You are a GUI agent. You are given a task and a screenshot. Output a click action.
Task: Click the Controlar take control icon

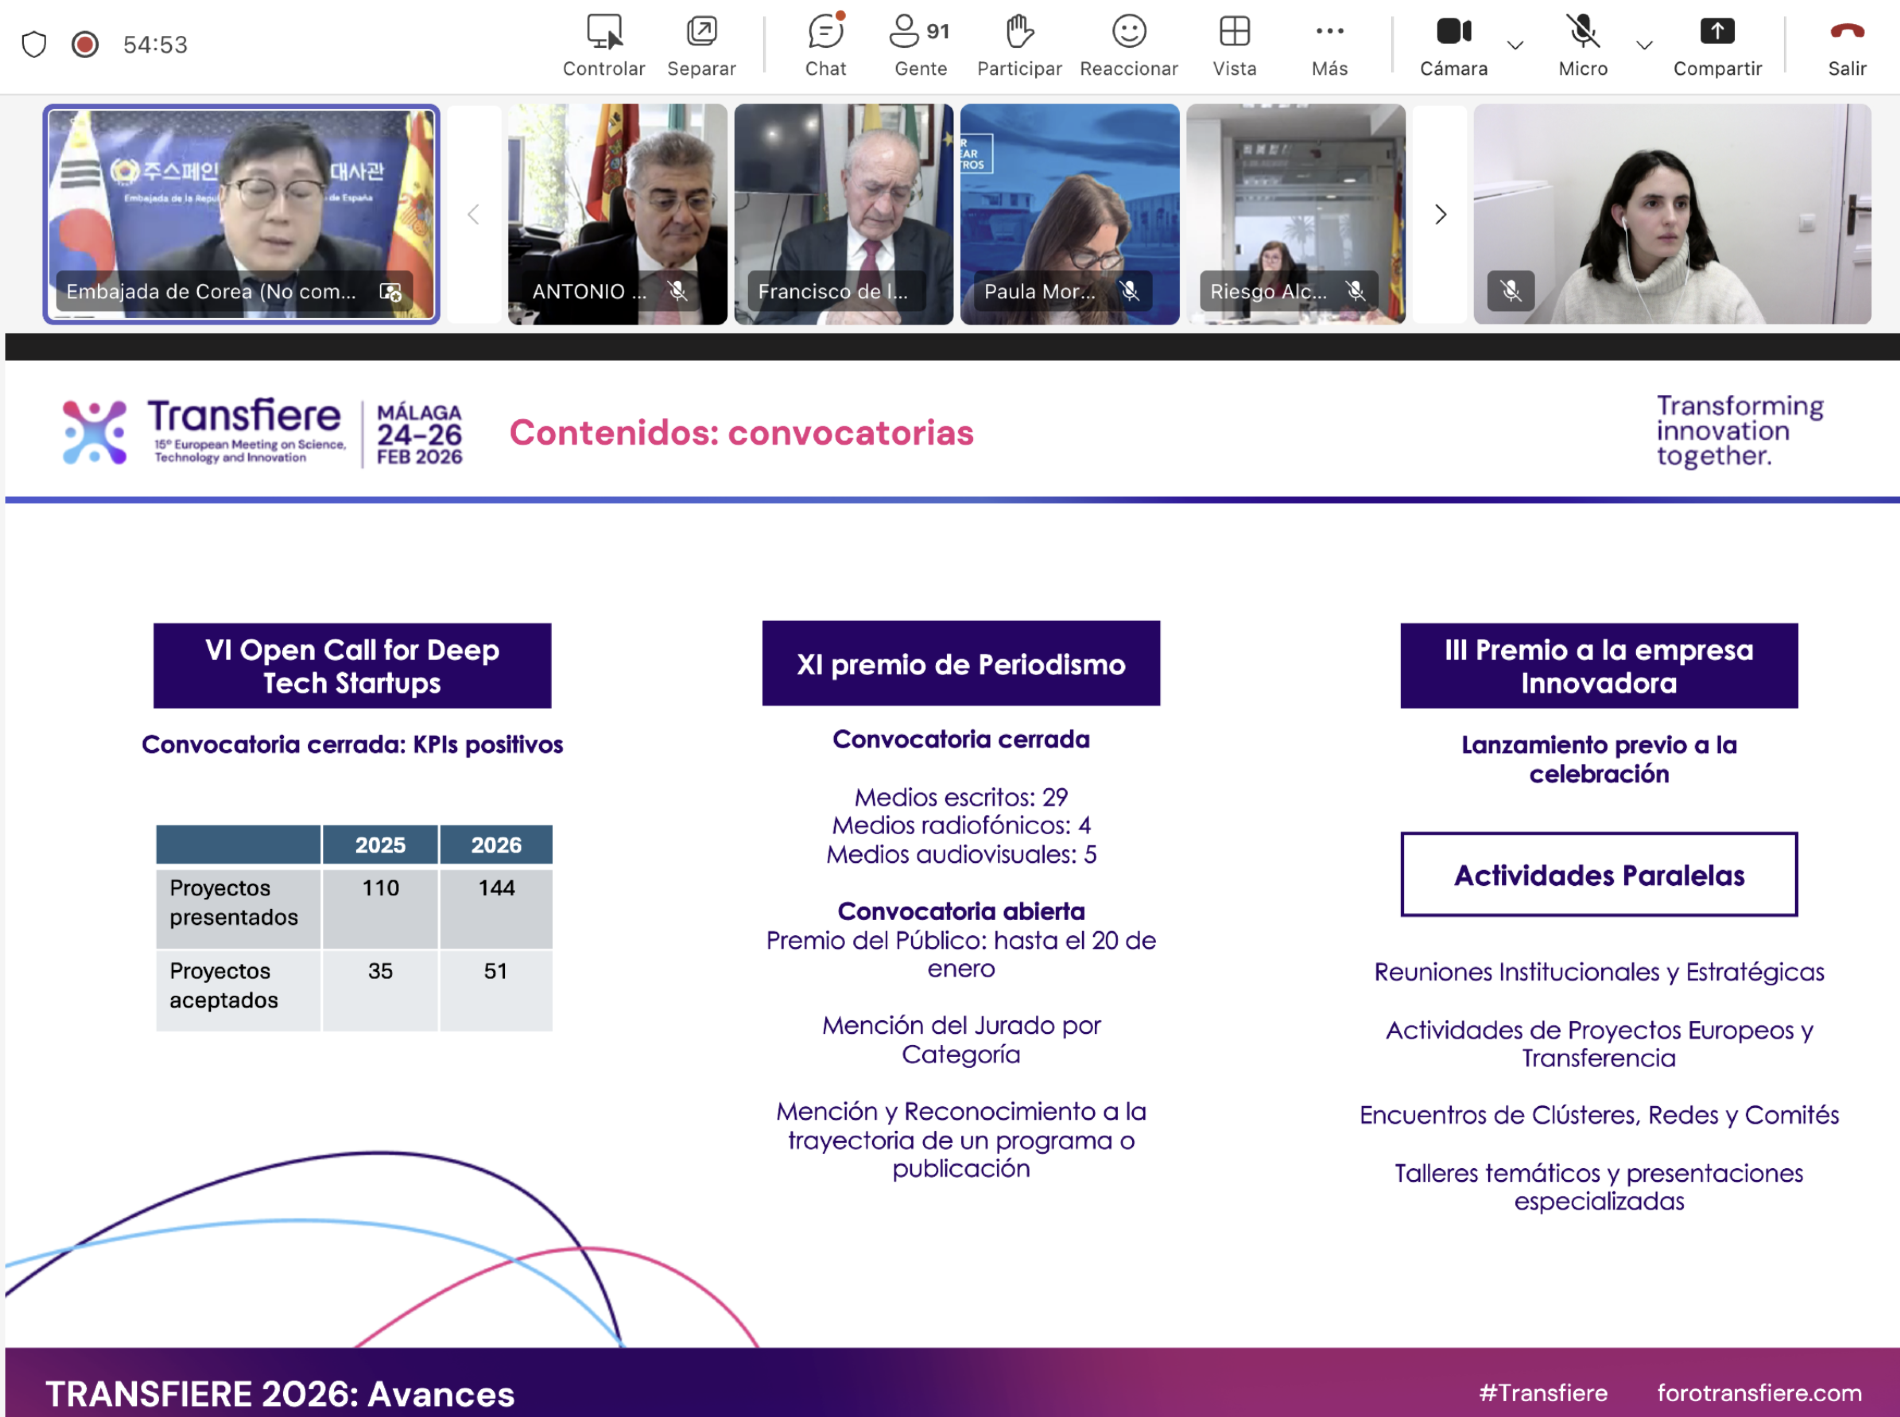[x=603, y=45]
